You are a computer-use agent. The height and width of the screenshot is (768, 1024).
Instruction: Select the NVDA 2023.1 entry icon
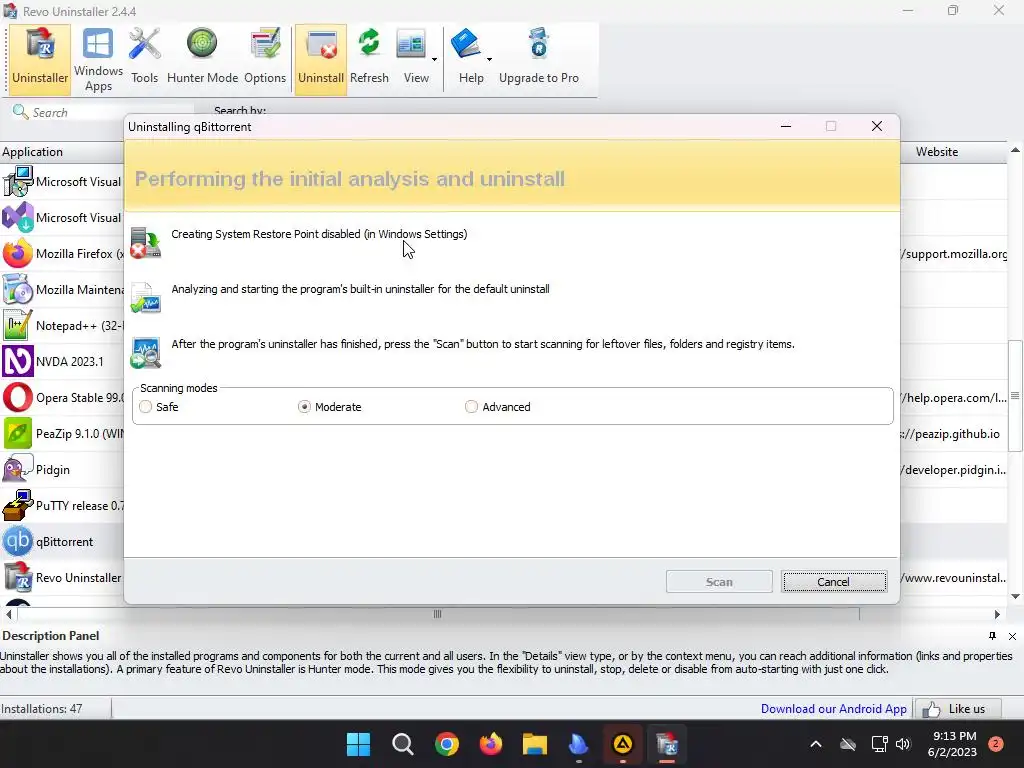(18, 361)
